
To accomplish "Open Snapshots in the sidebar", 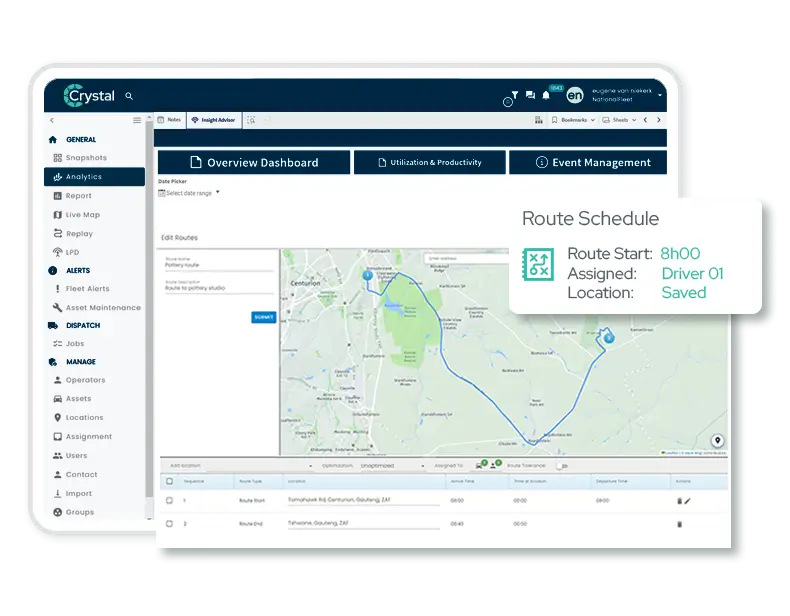I will pyautogui.click(x=80, y=158).
